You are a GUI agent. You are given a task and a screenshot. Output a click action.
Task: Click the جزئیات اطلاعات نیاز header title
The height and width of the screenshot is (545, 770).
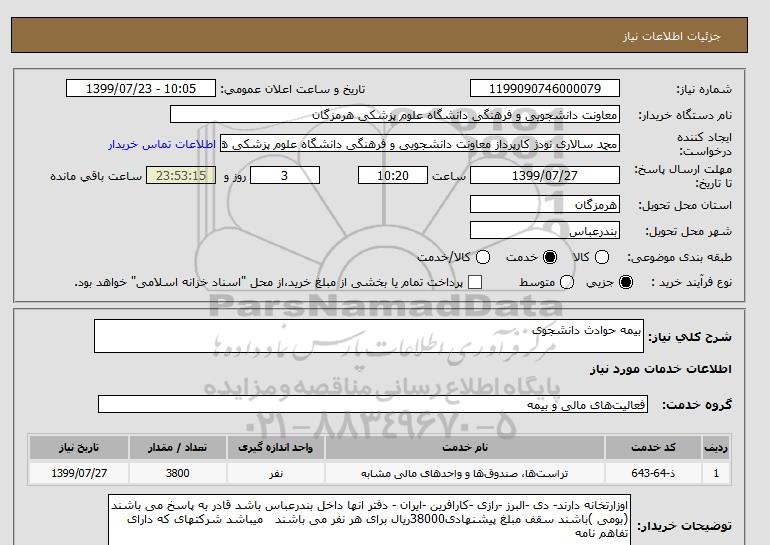pyautogui.click(x=671, y=36)
